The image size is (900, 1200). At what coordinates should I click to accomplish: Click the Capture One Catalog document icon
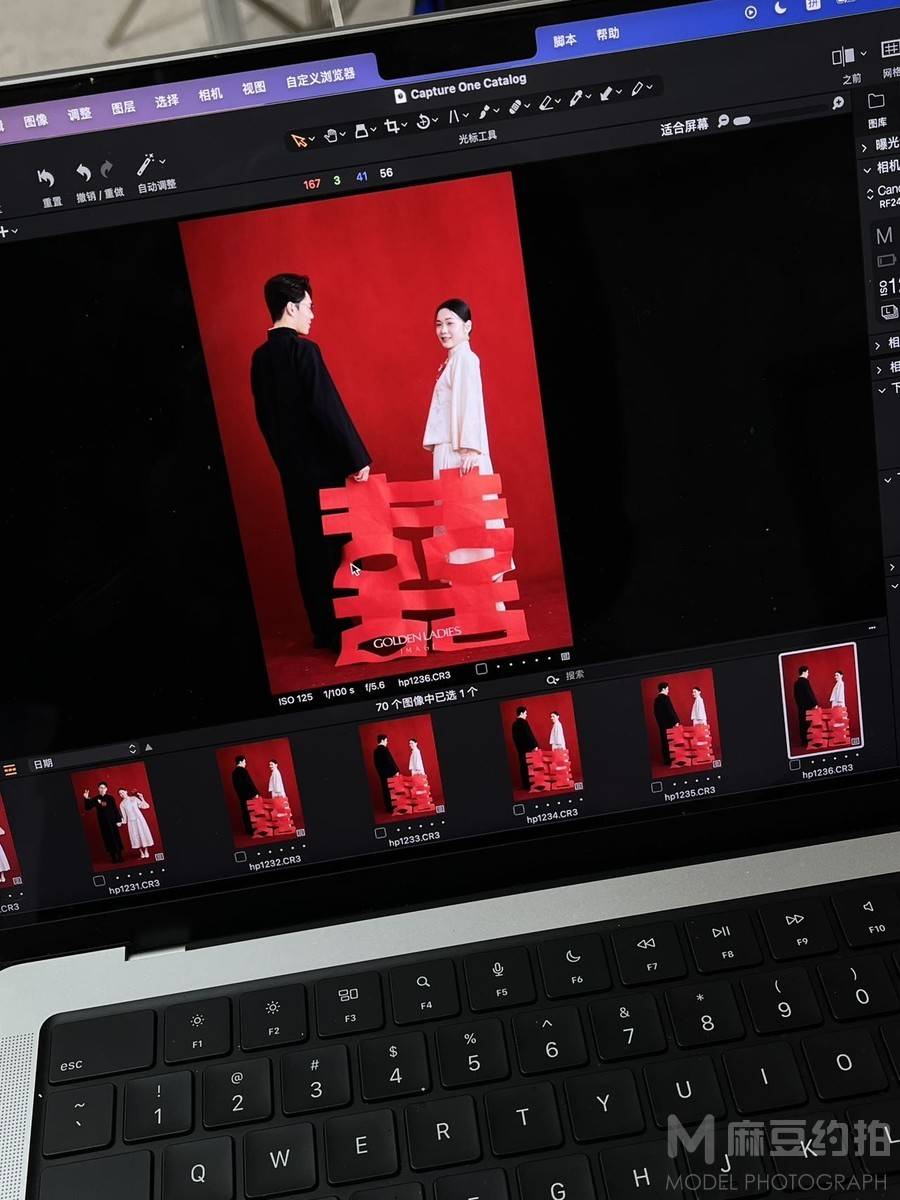(x=400, y=95)
